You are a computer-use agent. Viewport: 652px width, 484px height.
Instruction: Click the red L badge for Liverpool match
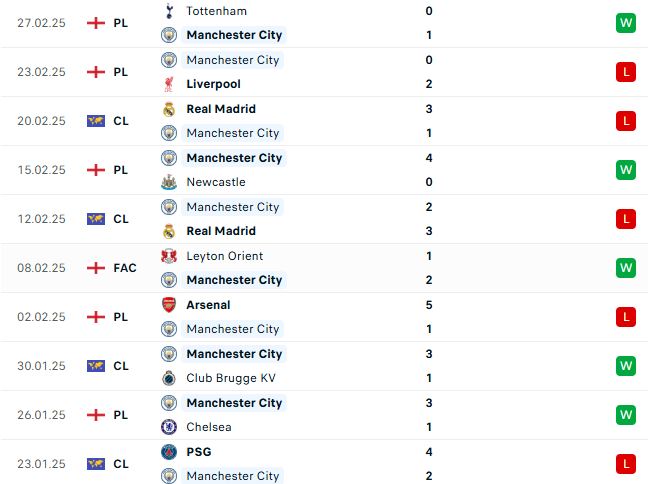click(626, 72)
